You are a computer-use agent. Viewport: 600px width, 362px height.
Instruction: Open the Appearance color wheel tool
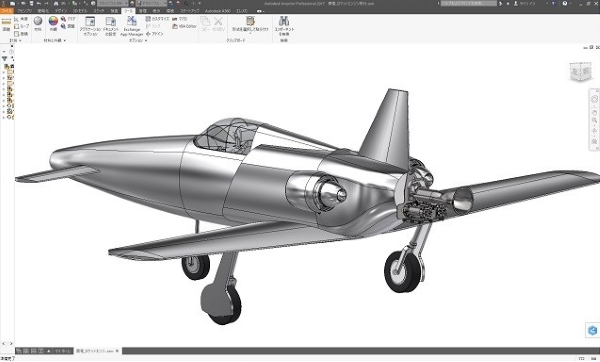click(53, 23)
